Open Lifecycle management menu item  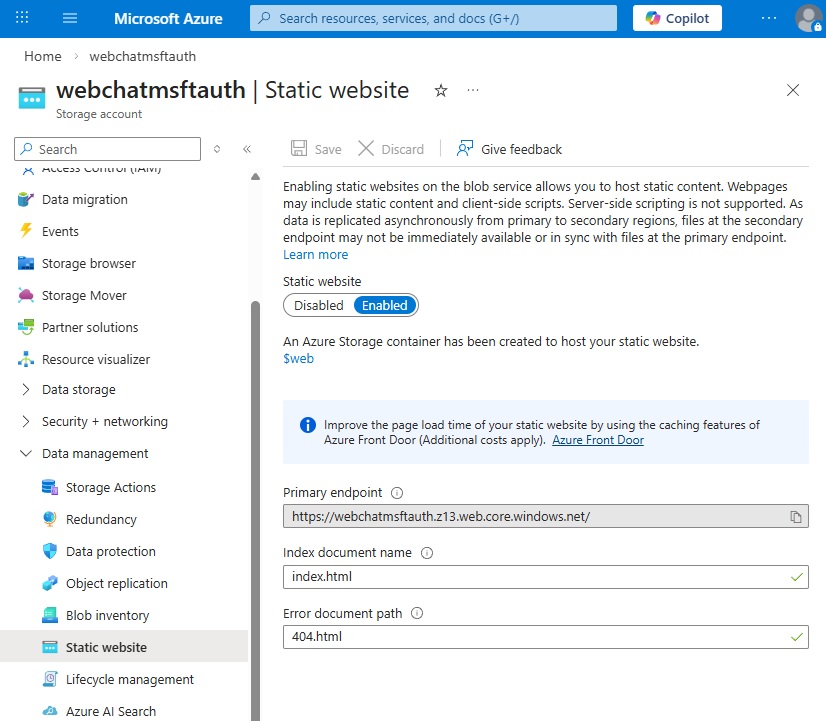pyautogui.click(x=129, y=680)
